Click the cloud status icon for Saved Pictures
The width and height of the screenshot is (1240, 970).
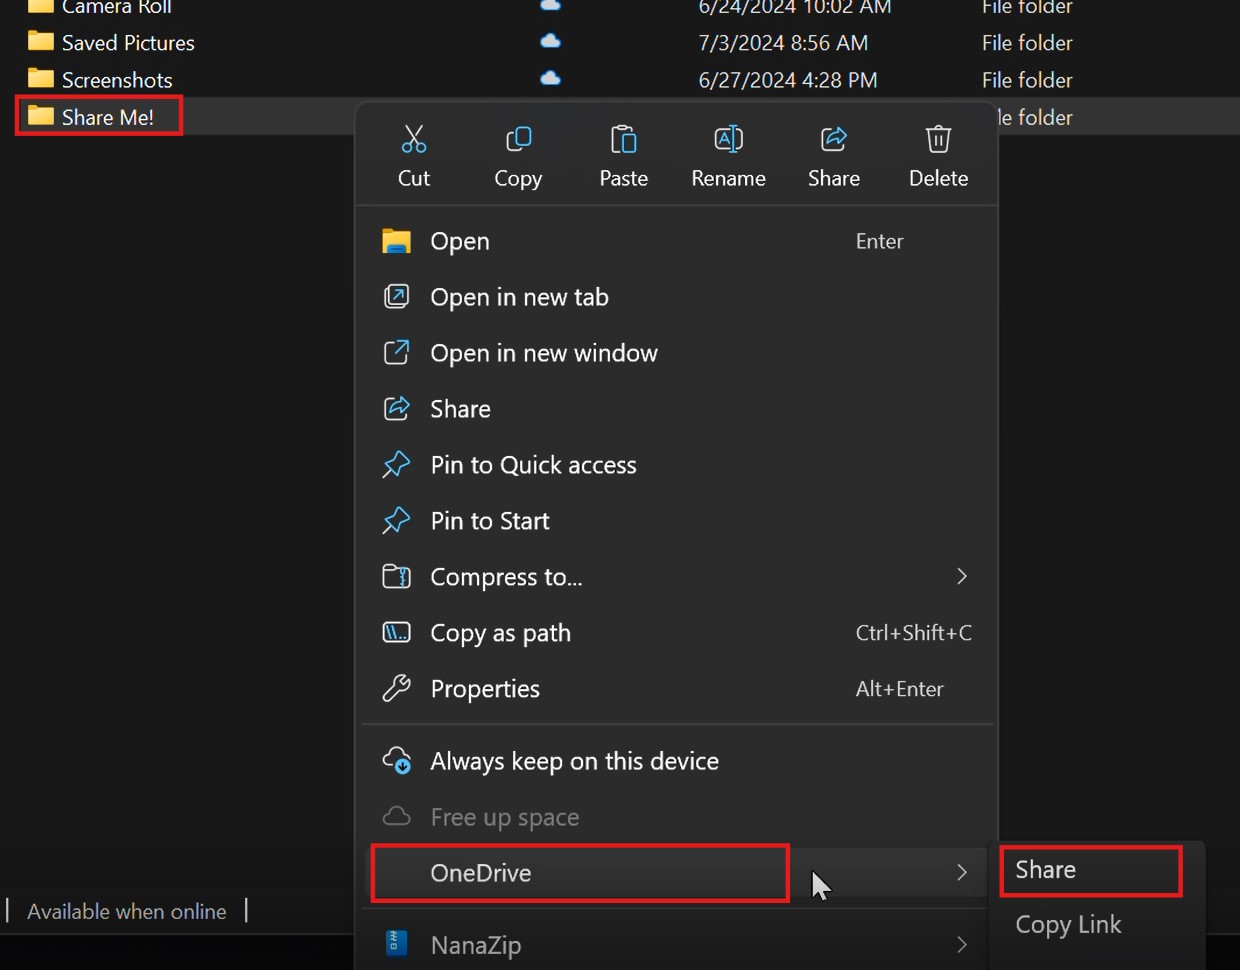(550, 42)
